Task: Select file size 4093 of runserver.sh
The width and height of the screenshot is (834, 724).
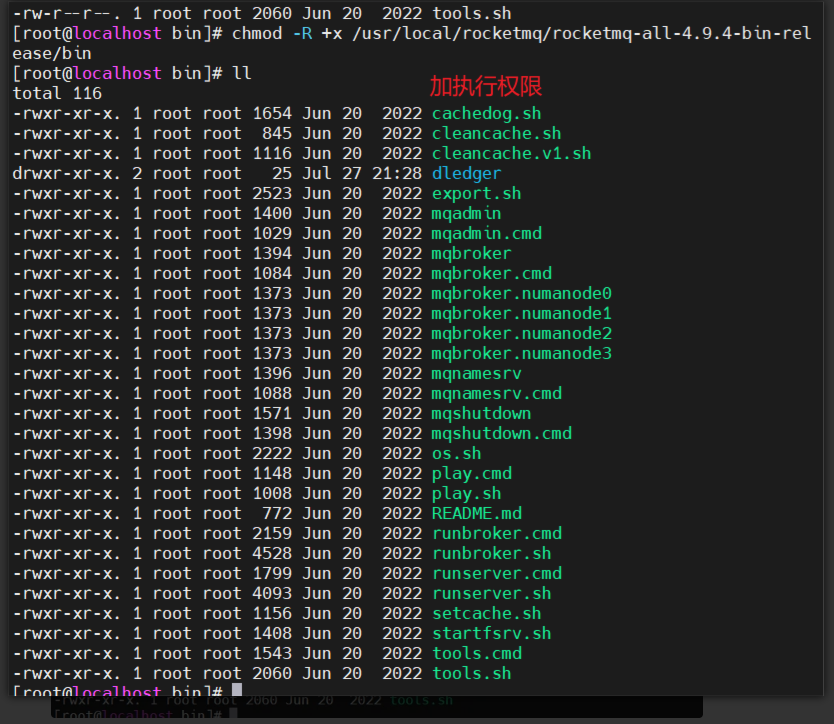Action: click(x=272, y=594)
